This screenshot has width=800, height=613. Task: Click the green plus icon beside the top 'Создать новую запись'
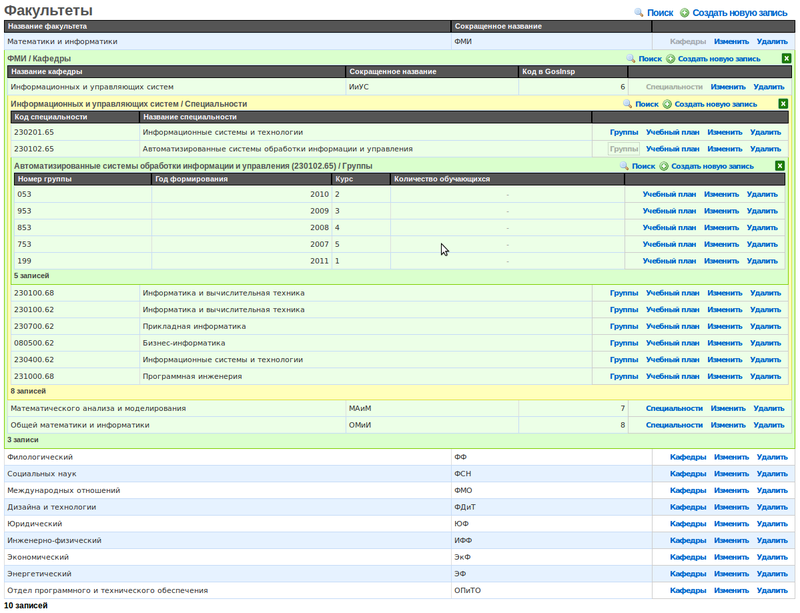tap(684, 12)
